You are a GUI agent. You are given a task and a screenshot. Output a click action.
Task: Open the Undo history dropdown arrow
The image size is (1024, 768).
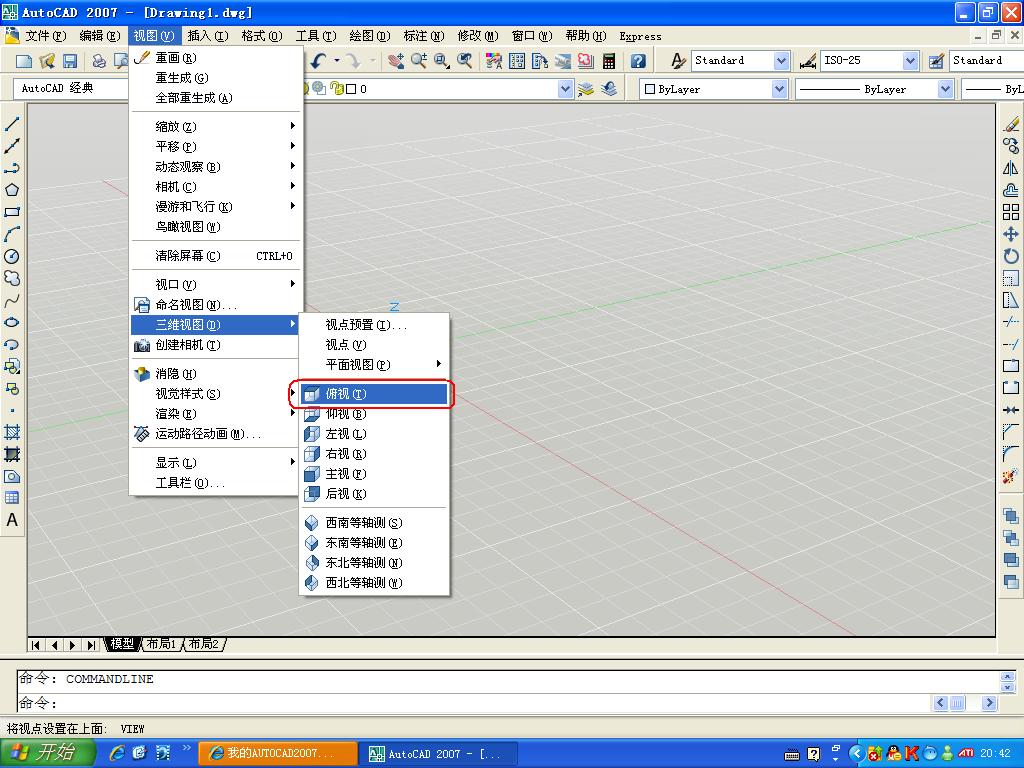coord(337,61)
